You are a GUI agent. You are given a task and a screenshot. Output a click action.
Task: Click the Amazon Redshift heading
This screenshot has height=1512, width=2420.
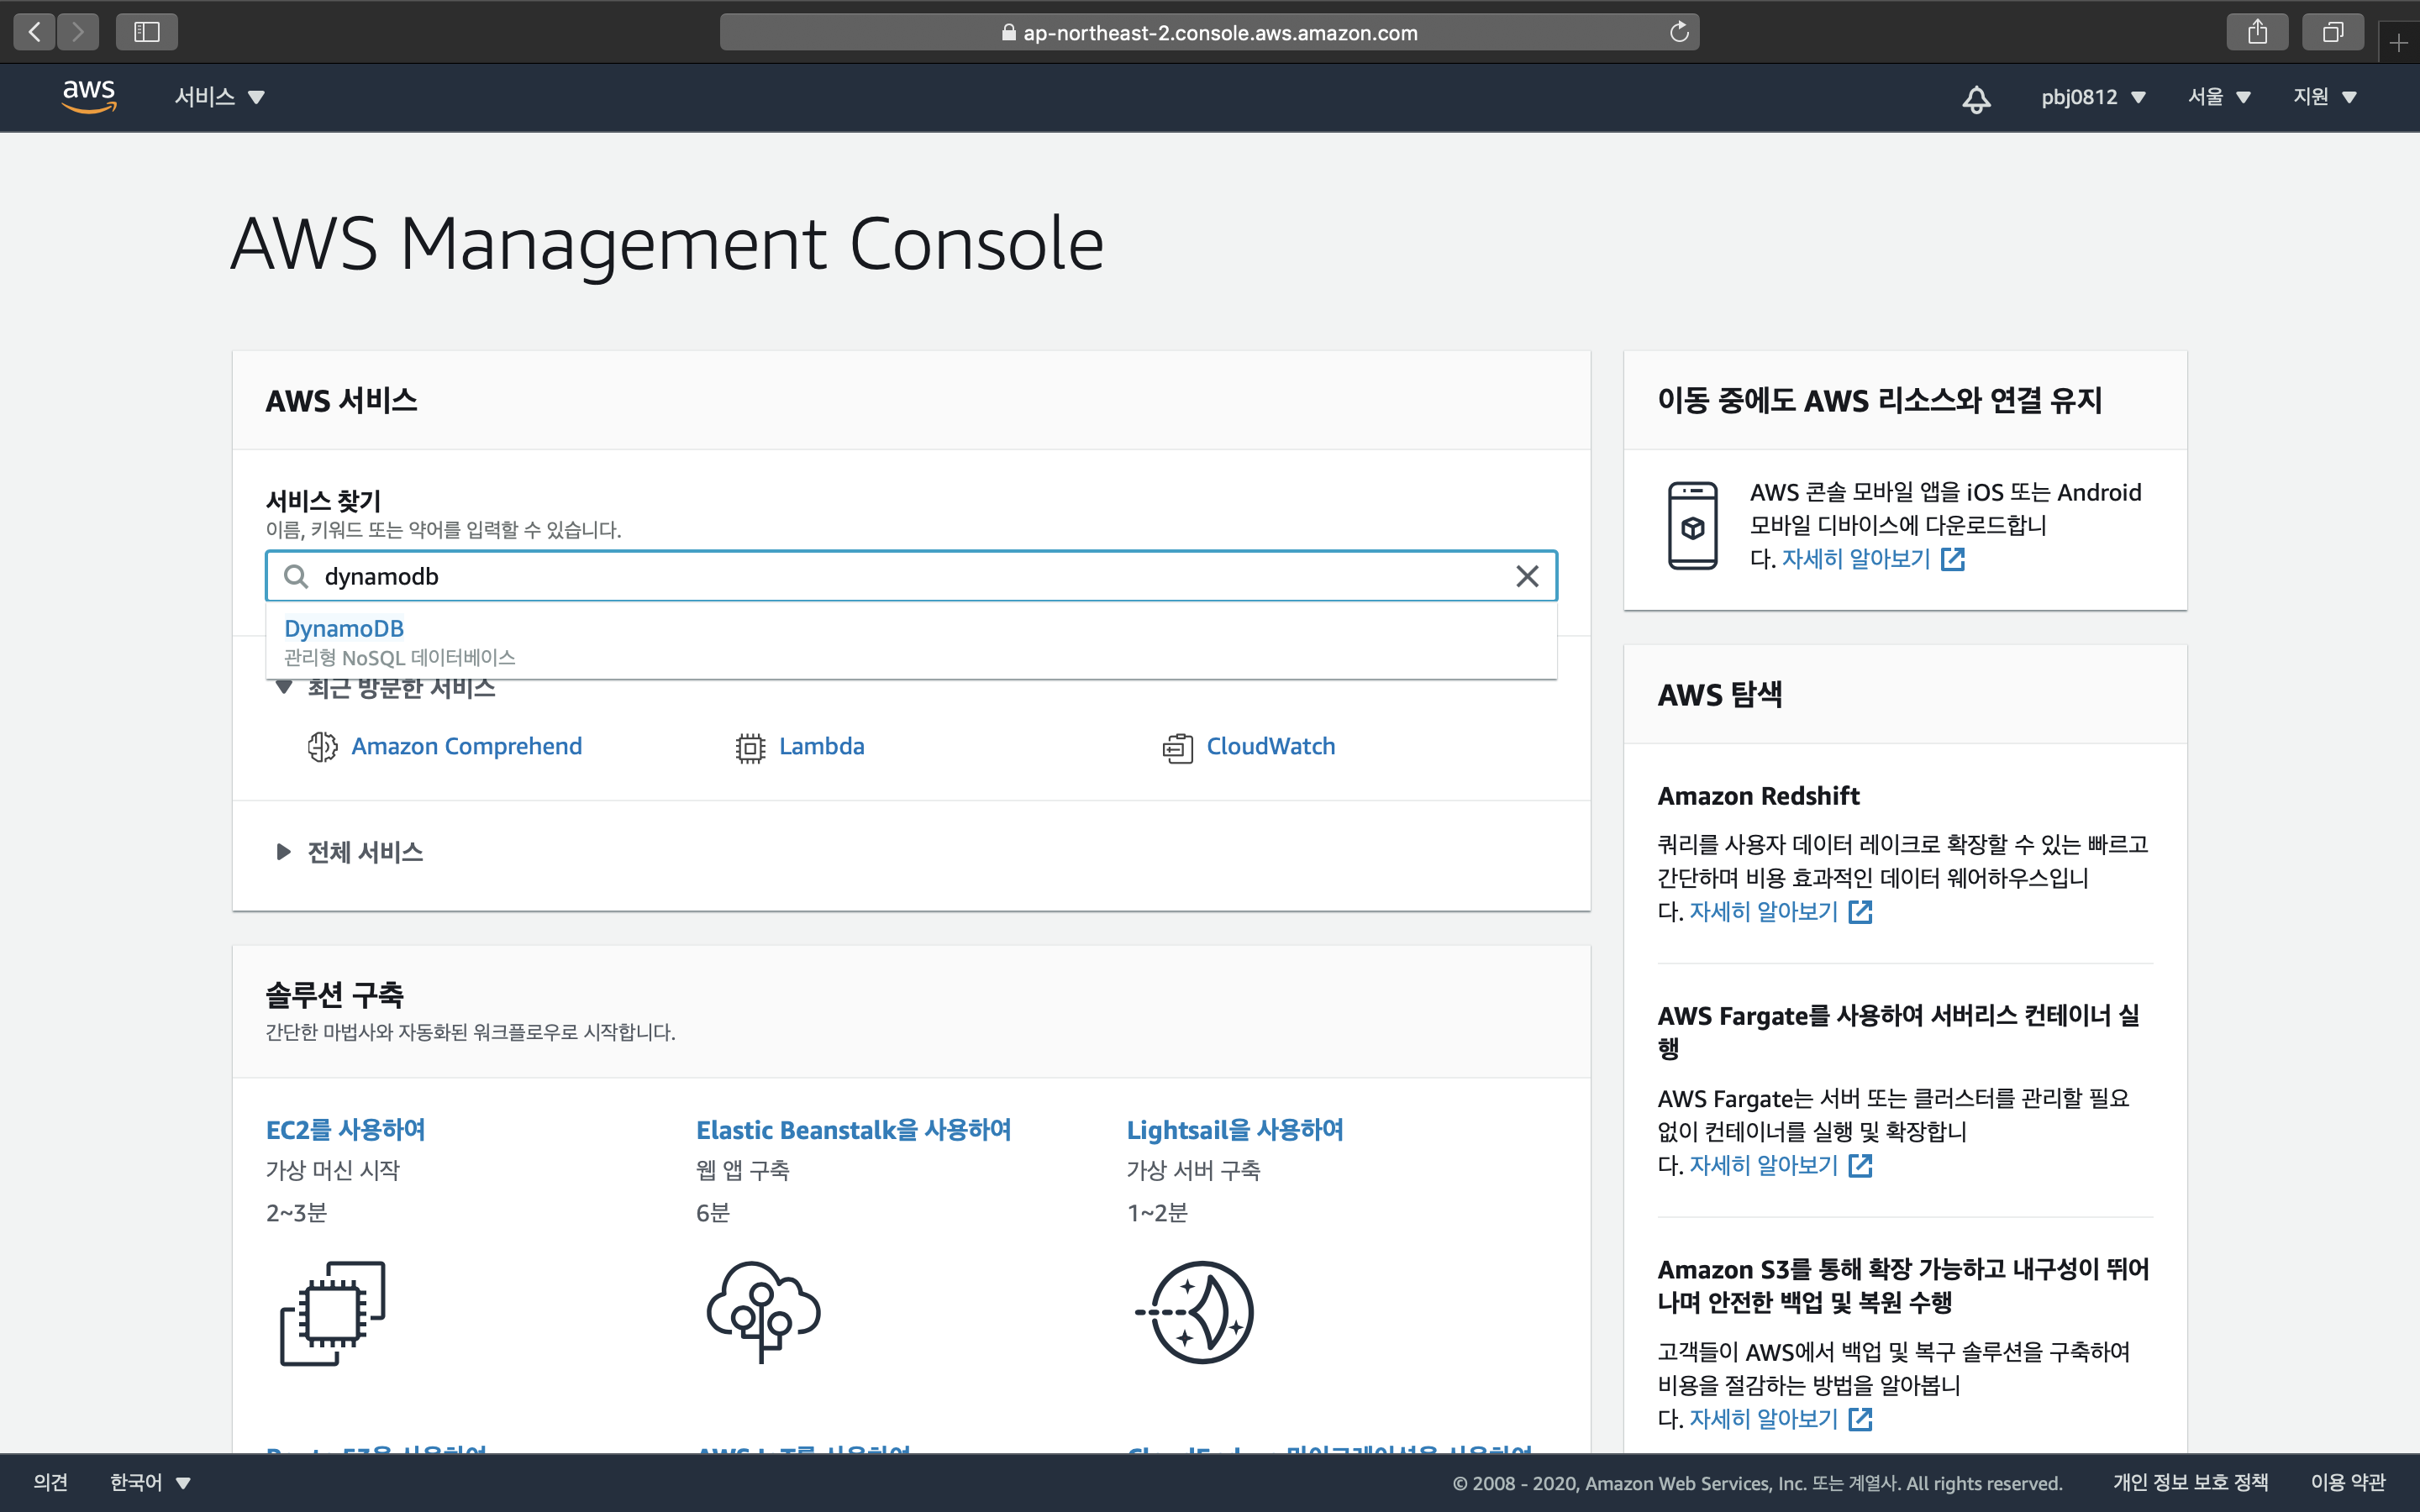1758,797
